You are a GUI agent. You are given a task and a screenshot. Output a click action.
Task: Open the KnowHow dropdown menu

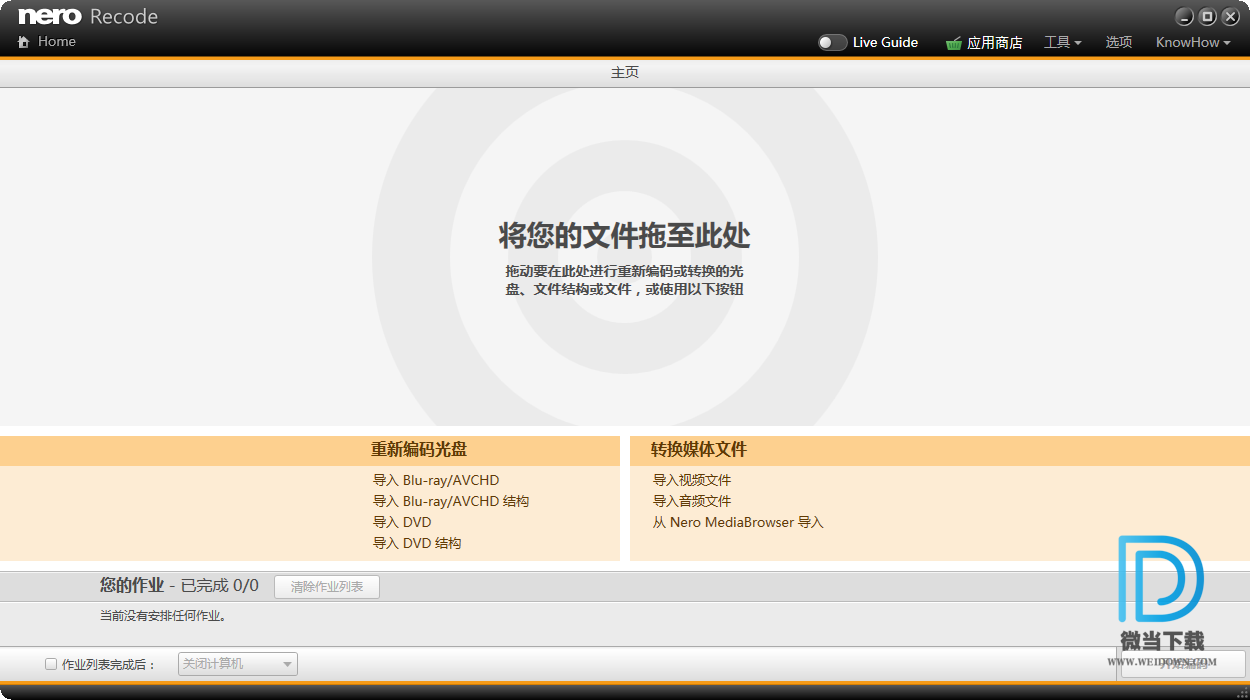(1192, 42)
